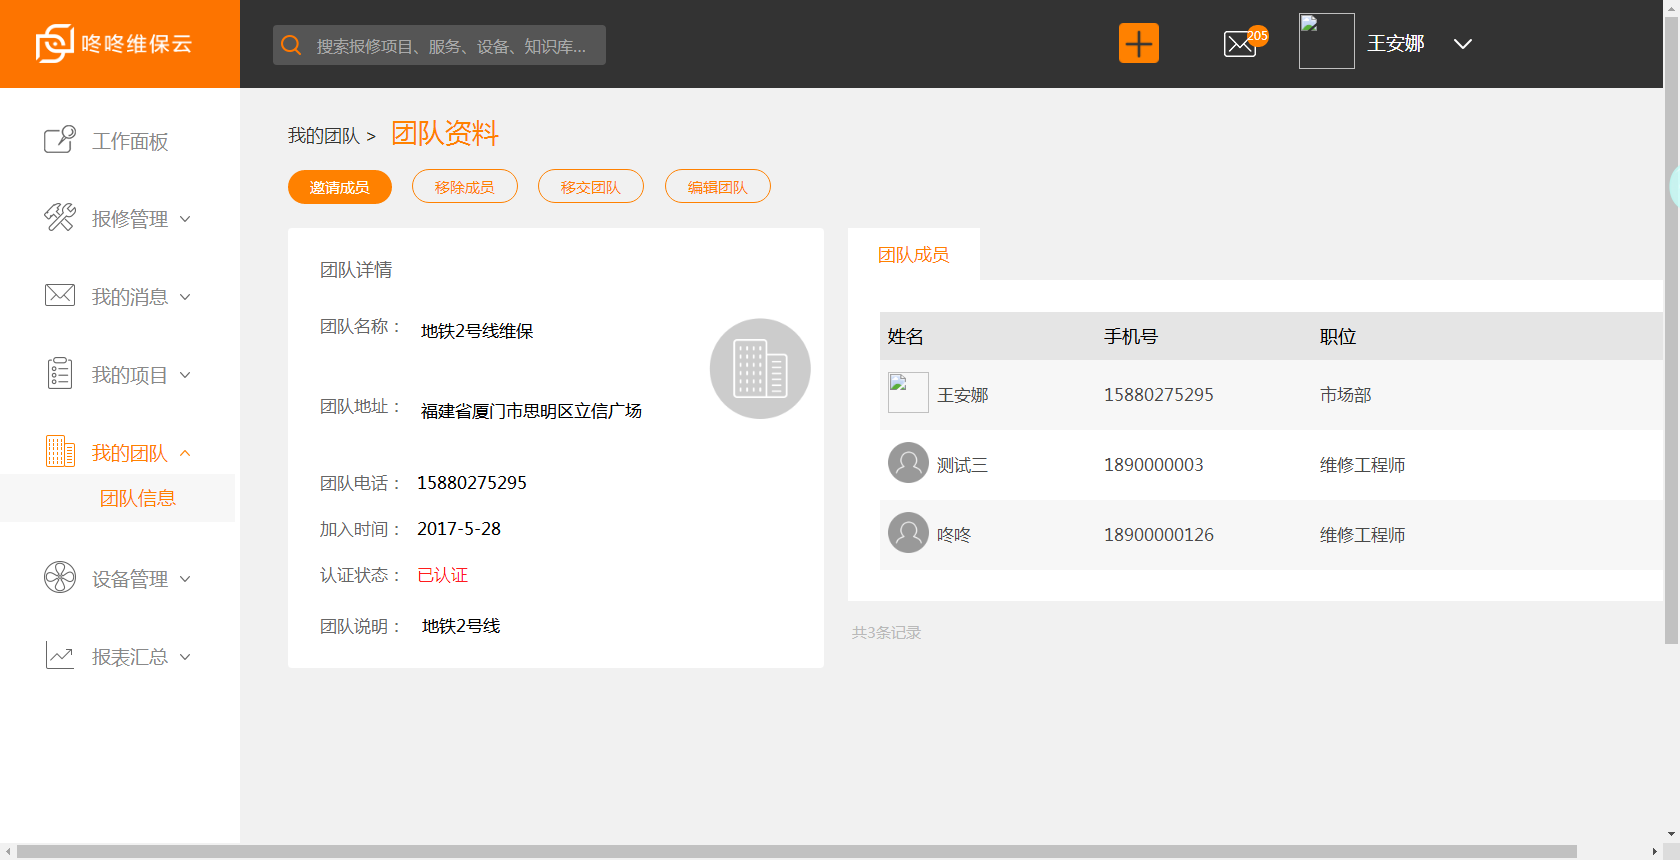The height and width of the screenshot is (860, 1680).
Task: Click the search magnifier icon
Action: (x=291, y=45)
